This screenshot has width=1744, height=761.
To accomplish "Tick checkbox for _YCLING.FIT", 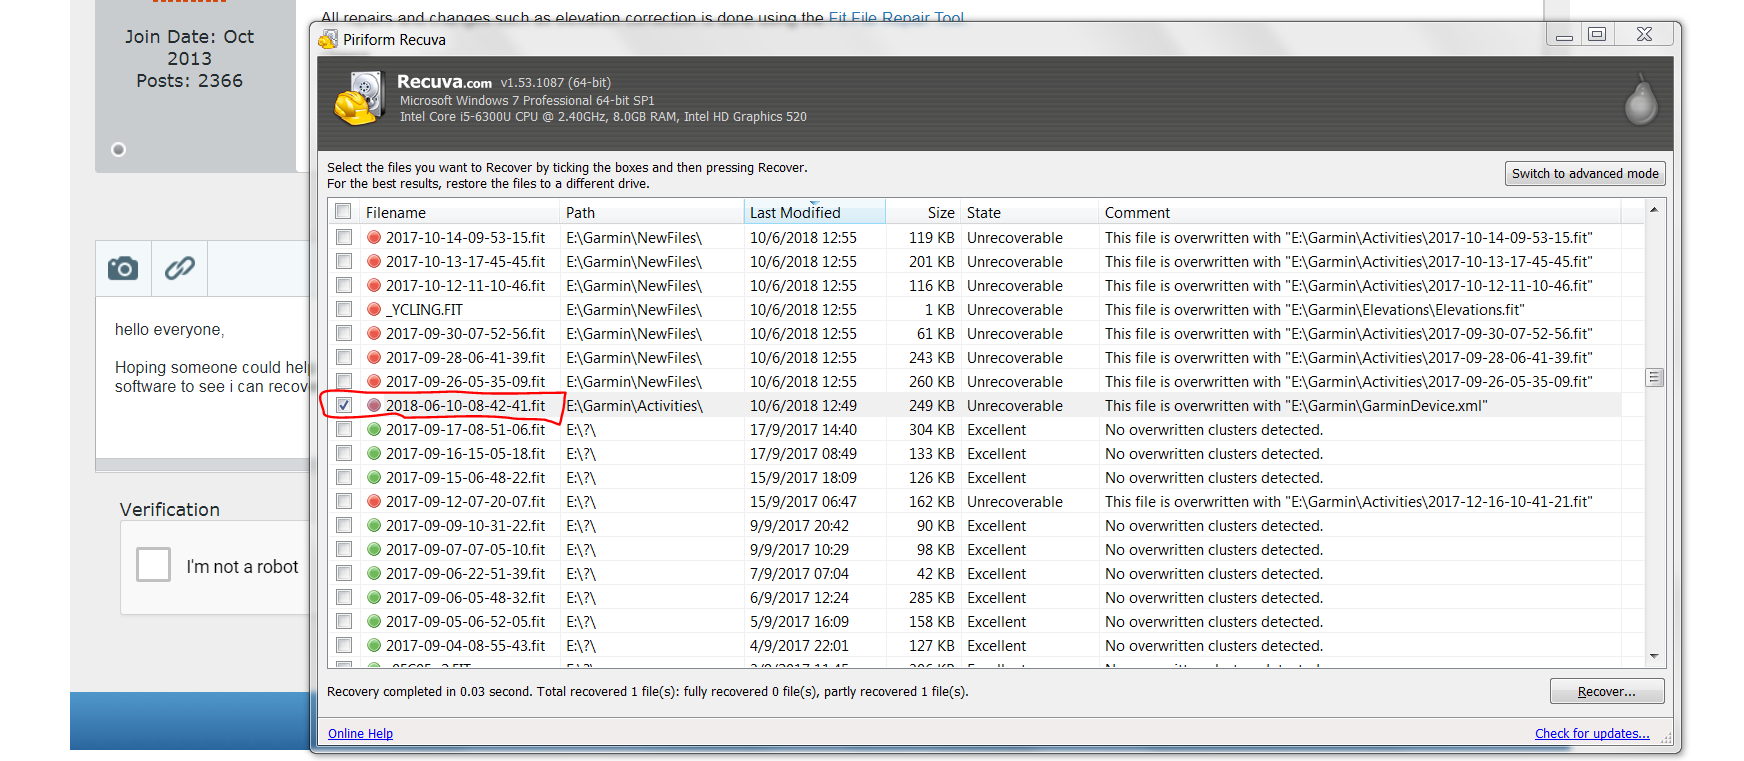I will [344, 310].
